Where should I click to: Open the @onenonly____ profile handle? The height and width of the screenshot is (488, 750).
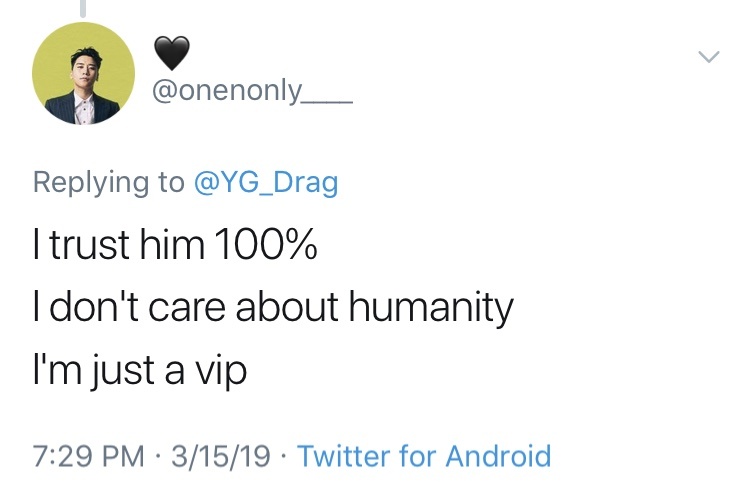coord(250,92)
